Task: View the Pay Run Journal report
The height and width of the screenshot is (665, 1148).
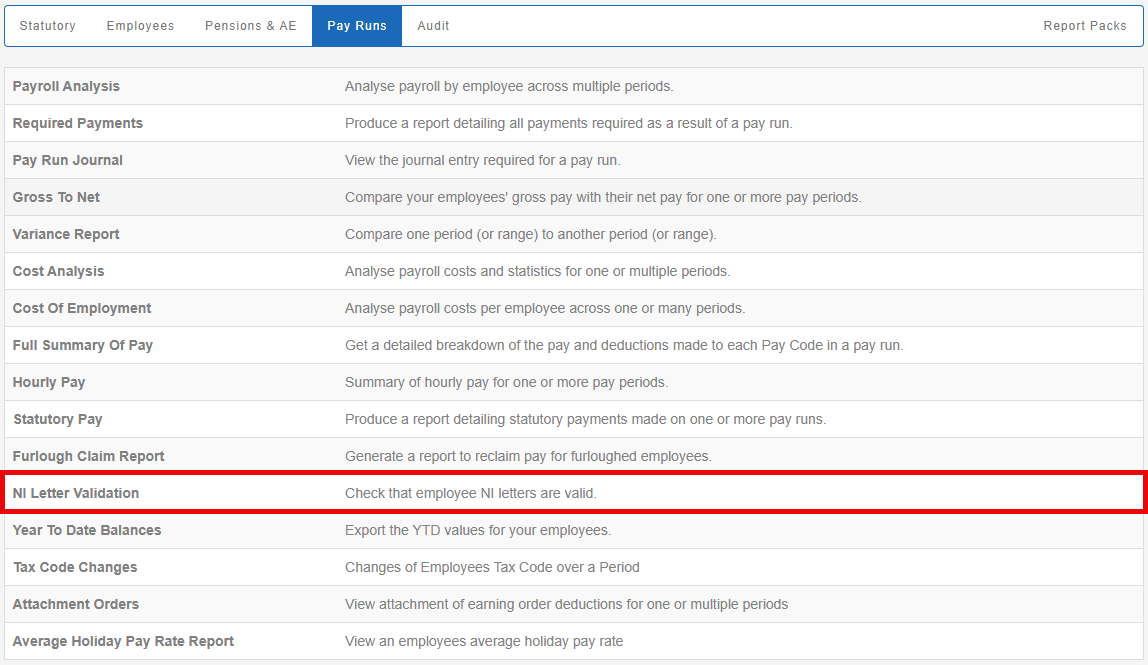Action: tap(68, 161)
